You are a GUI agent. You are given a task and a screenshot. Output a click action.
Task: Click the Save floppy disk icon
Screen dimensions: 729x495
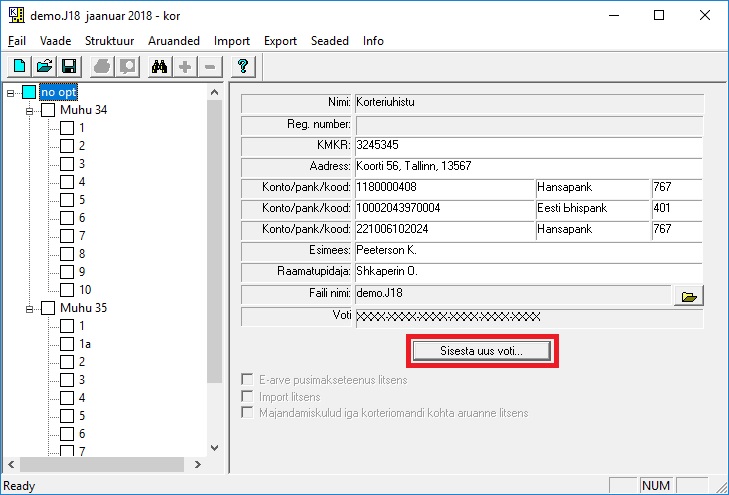tap(69, 67)
